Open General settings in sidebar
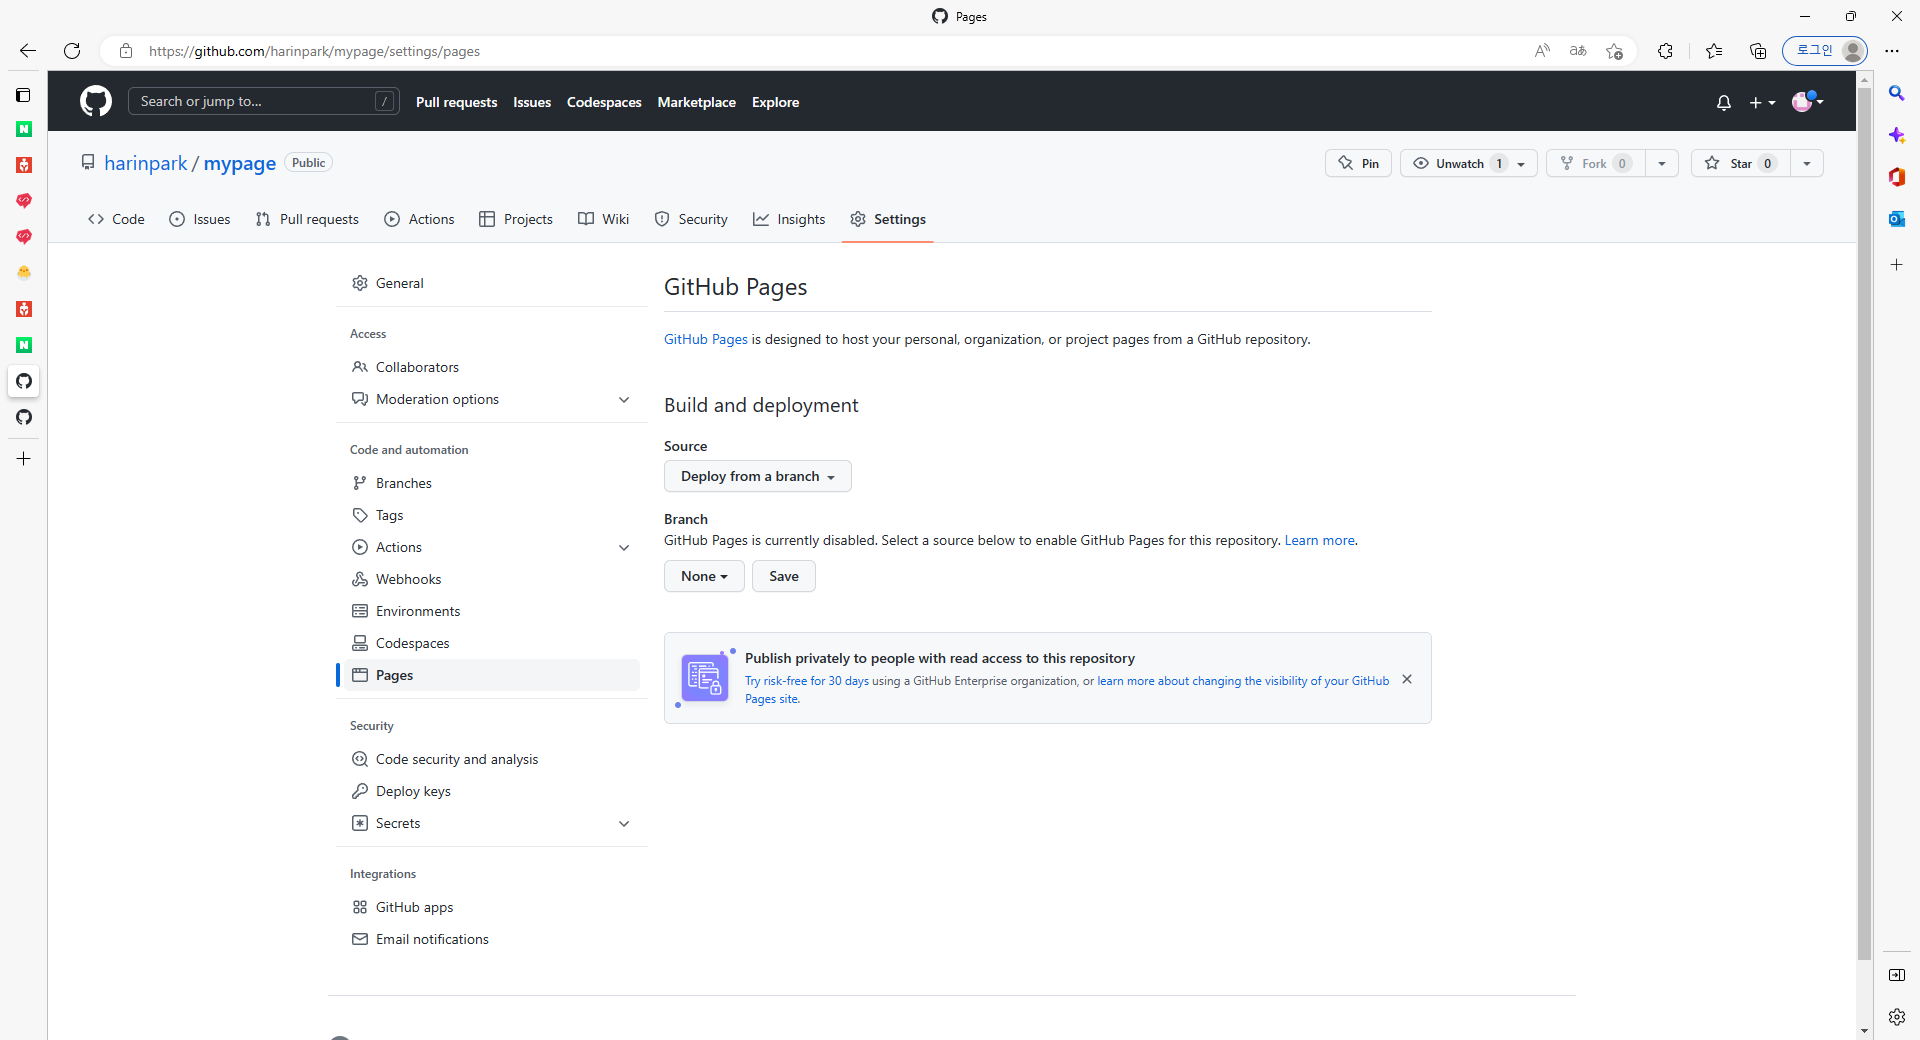 [492, 283]
